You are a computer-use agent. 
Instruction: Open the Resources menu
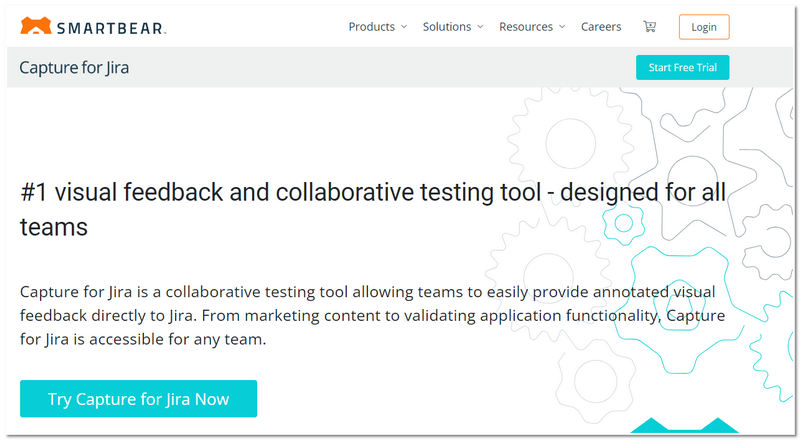pyautogui.click(x=526, y=27)
